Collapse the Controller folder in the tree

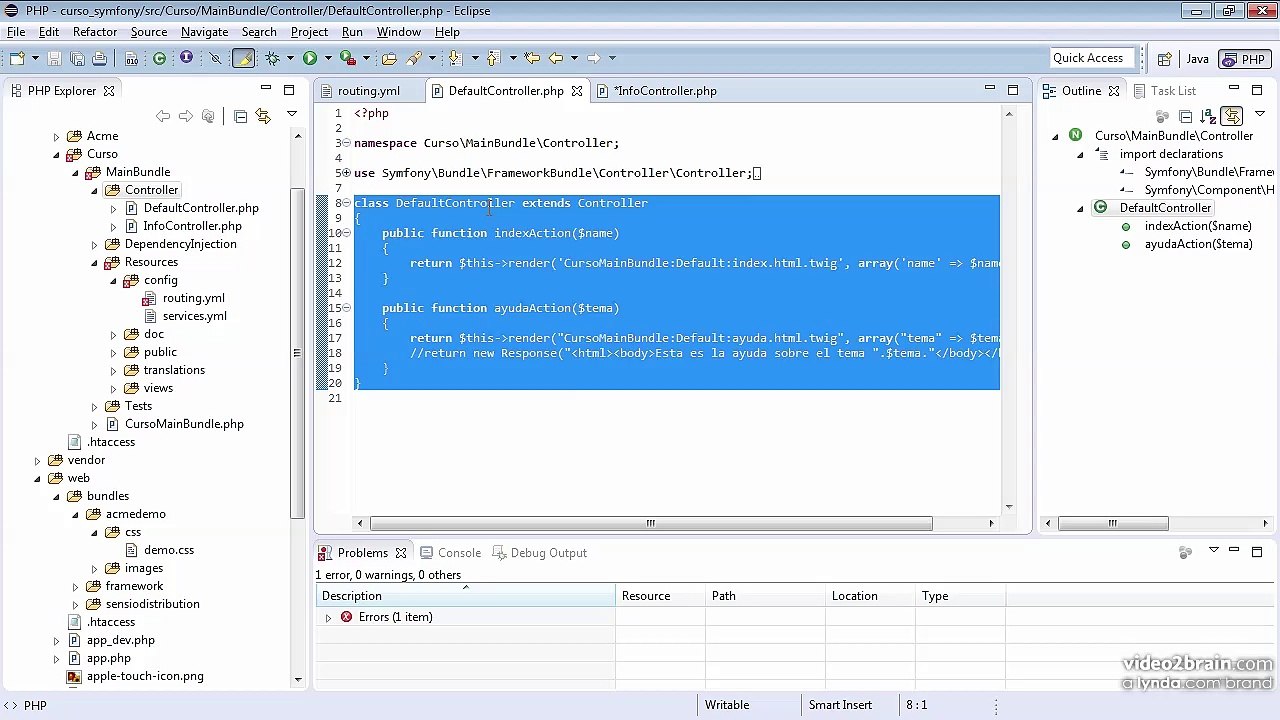(x=95, y=190)
